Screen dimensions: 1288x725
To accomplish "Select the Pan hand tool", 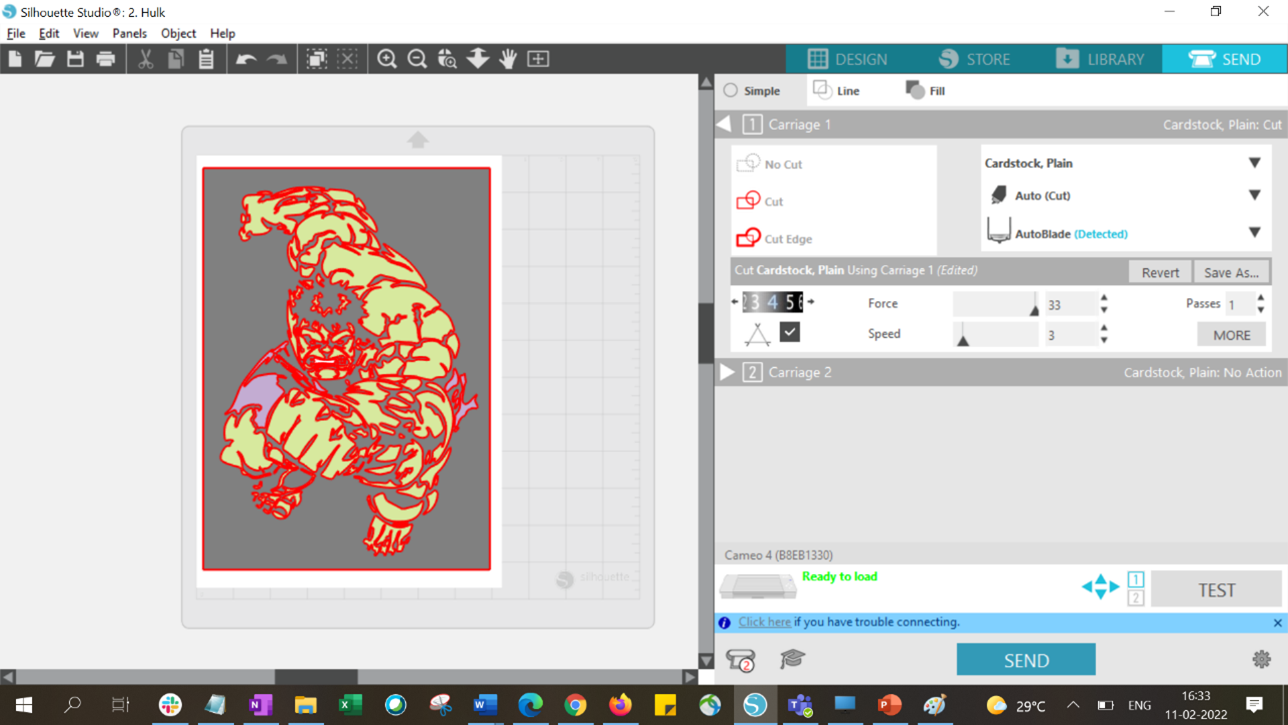I will [508, 59].
